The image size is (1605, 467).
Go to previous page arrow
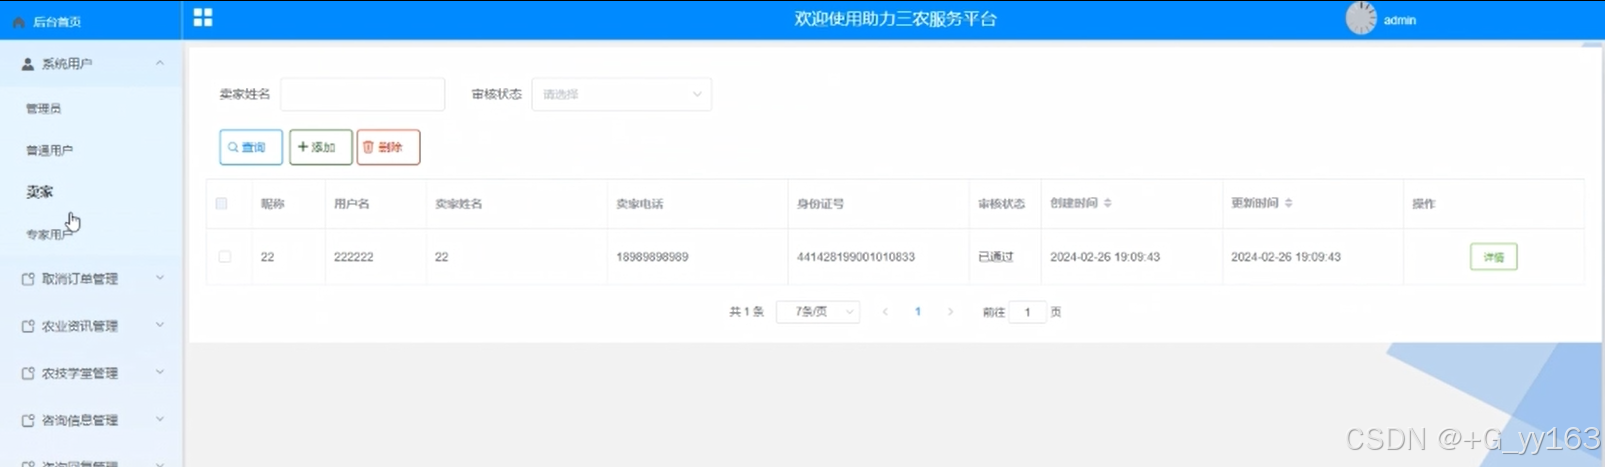pos(885,312)
